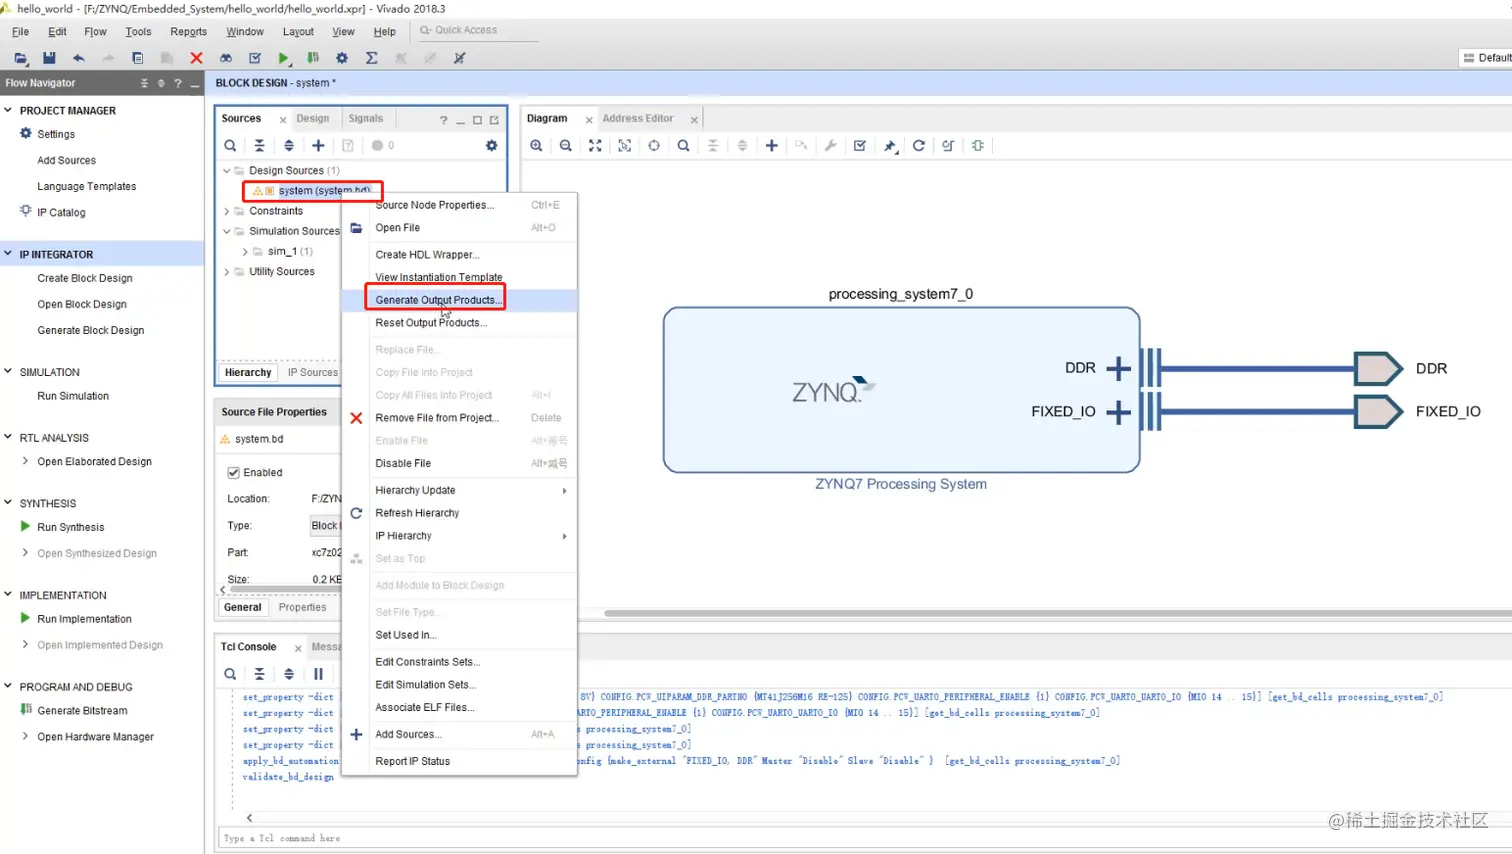This screenshot has width=1512, height=854.
Task: Click Validate Design checkmark icon in Diagram toolbar
Action: click(859, 146)
